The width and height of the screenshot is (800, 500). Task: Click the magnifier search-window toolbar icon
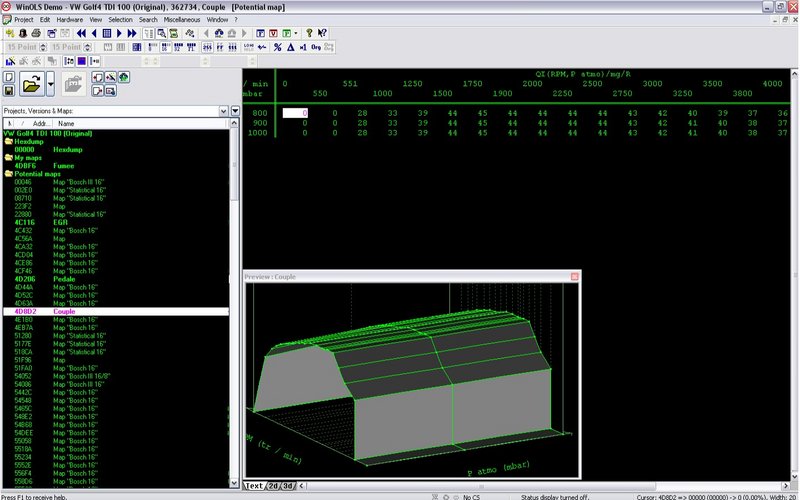tap(161, 33)
